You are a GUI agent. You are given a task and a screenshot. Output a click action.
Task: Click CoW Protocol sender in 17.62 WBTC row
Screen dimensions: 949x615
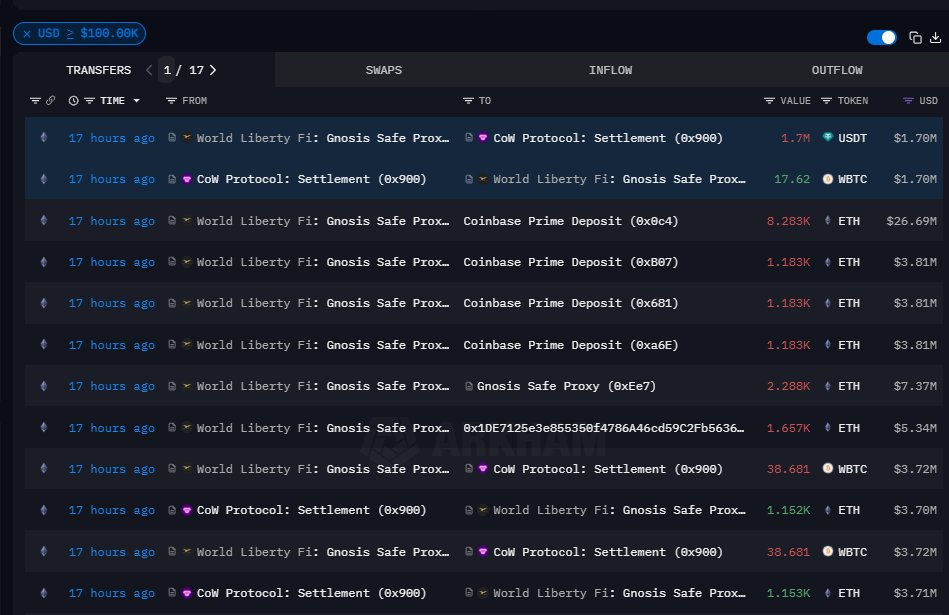tap(312, 179)
